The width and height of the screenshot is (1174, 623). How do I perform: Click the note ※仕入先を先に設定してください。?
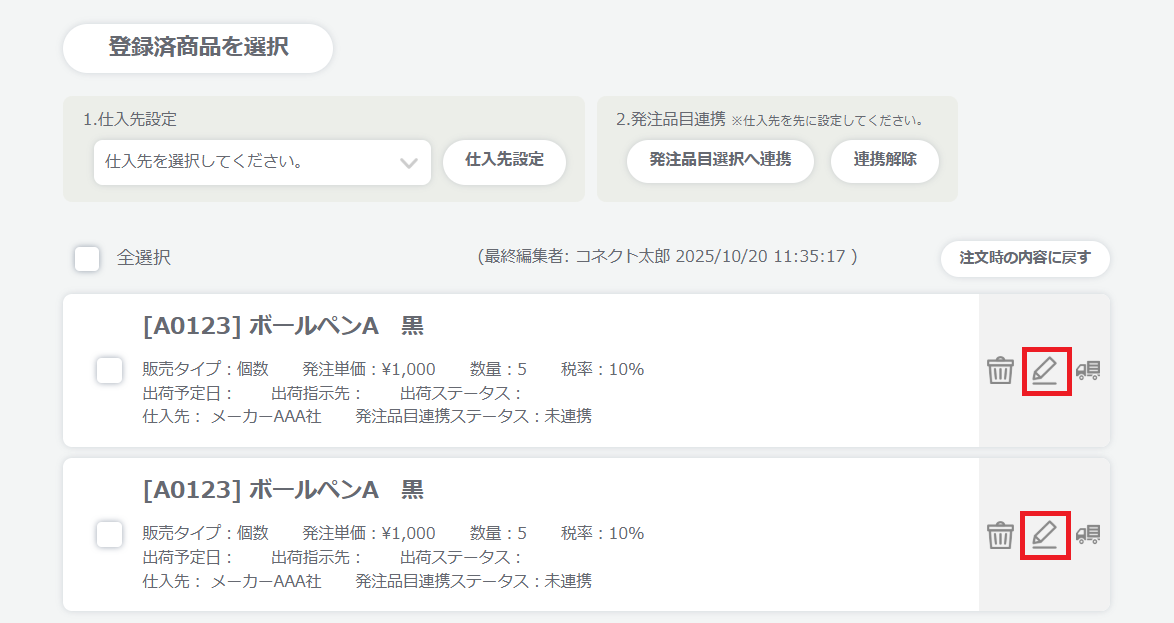pyautogui.click(x=828, y=121)
